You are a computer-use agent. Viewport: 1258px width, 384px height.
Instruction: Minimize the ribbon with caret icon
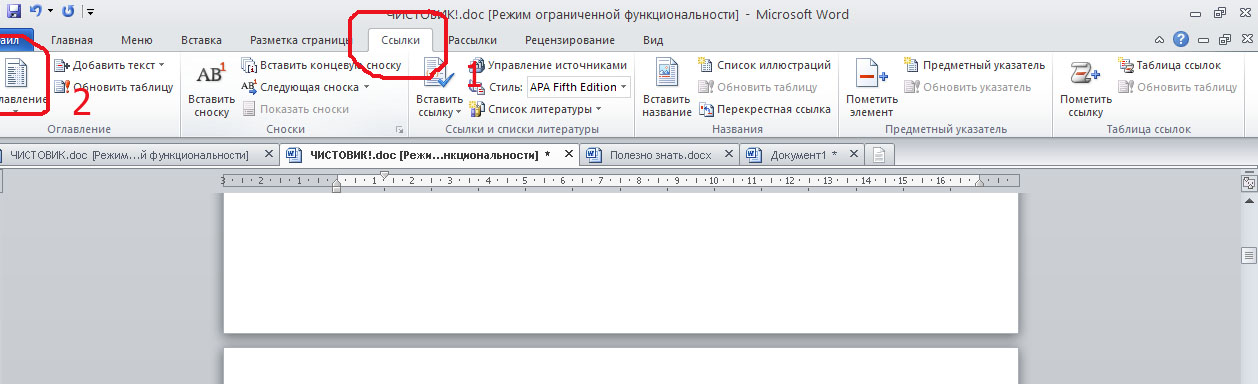pyautogui.click(x=1158, y=40)
